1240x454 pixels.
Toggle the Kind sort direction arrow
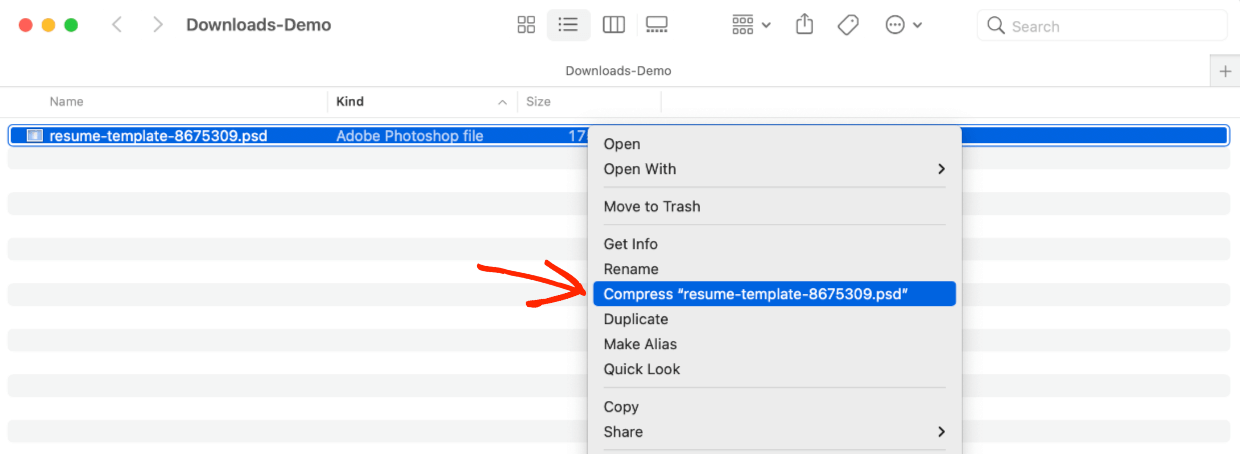[x=502, y=102]
